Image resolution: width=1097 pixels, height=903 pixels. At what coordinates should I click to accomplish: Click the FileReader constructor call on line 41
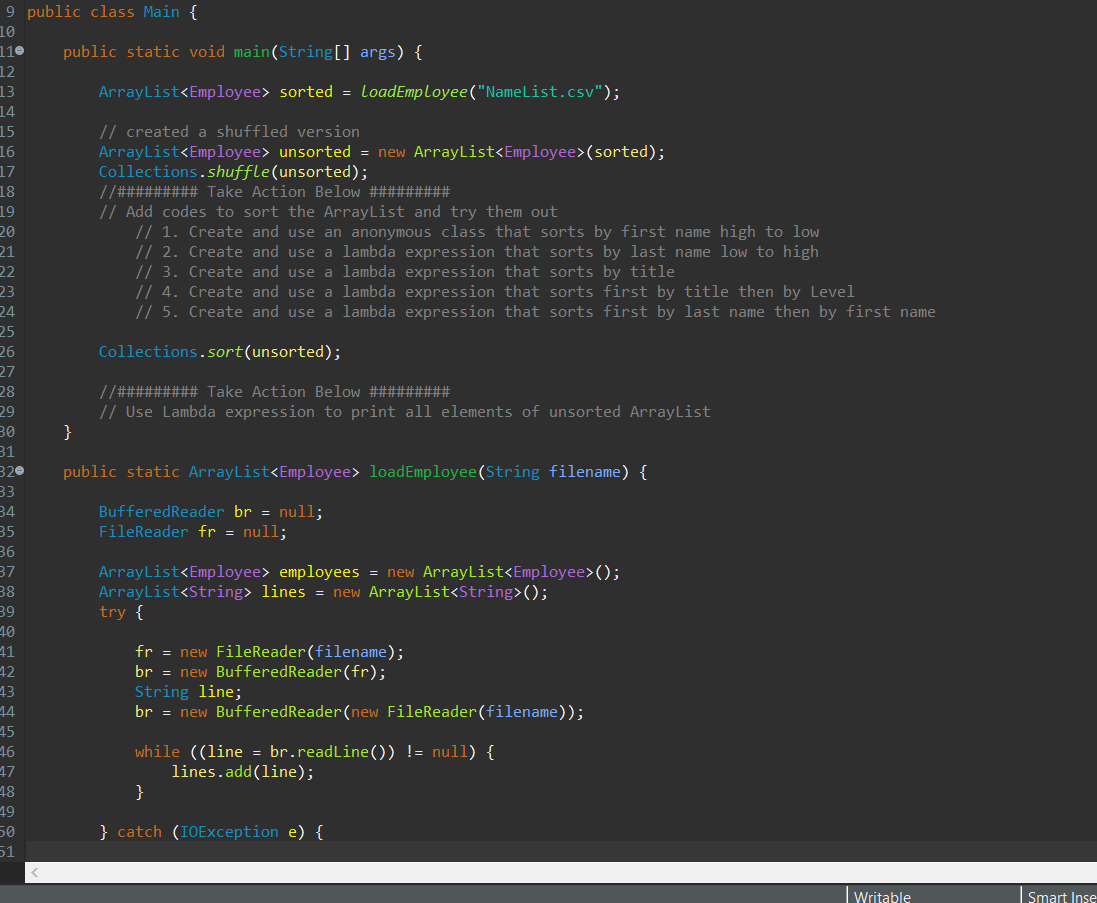coord(259,651)
